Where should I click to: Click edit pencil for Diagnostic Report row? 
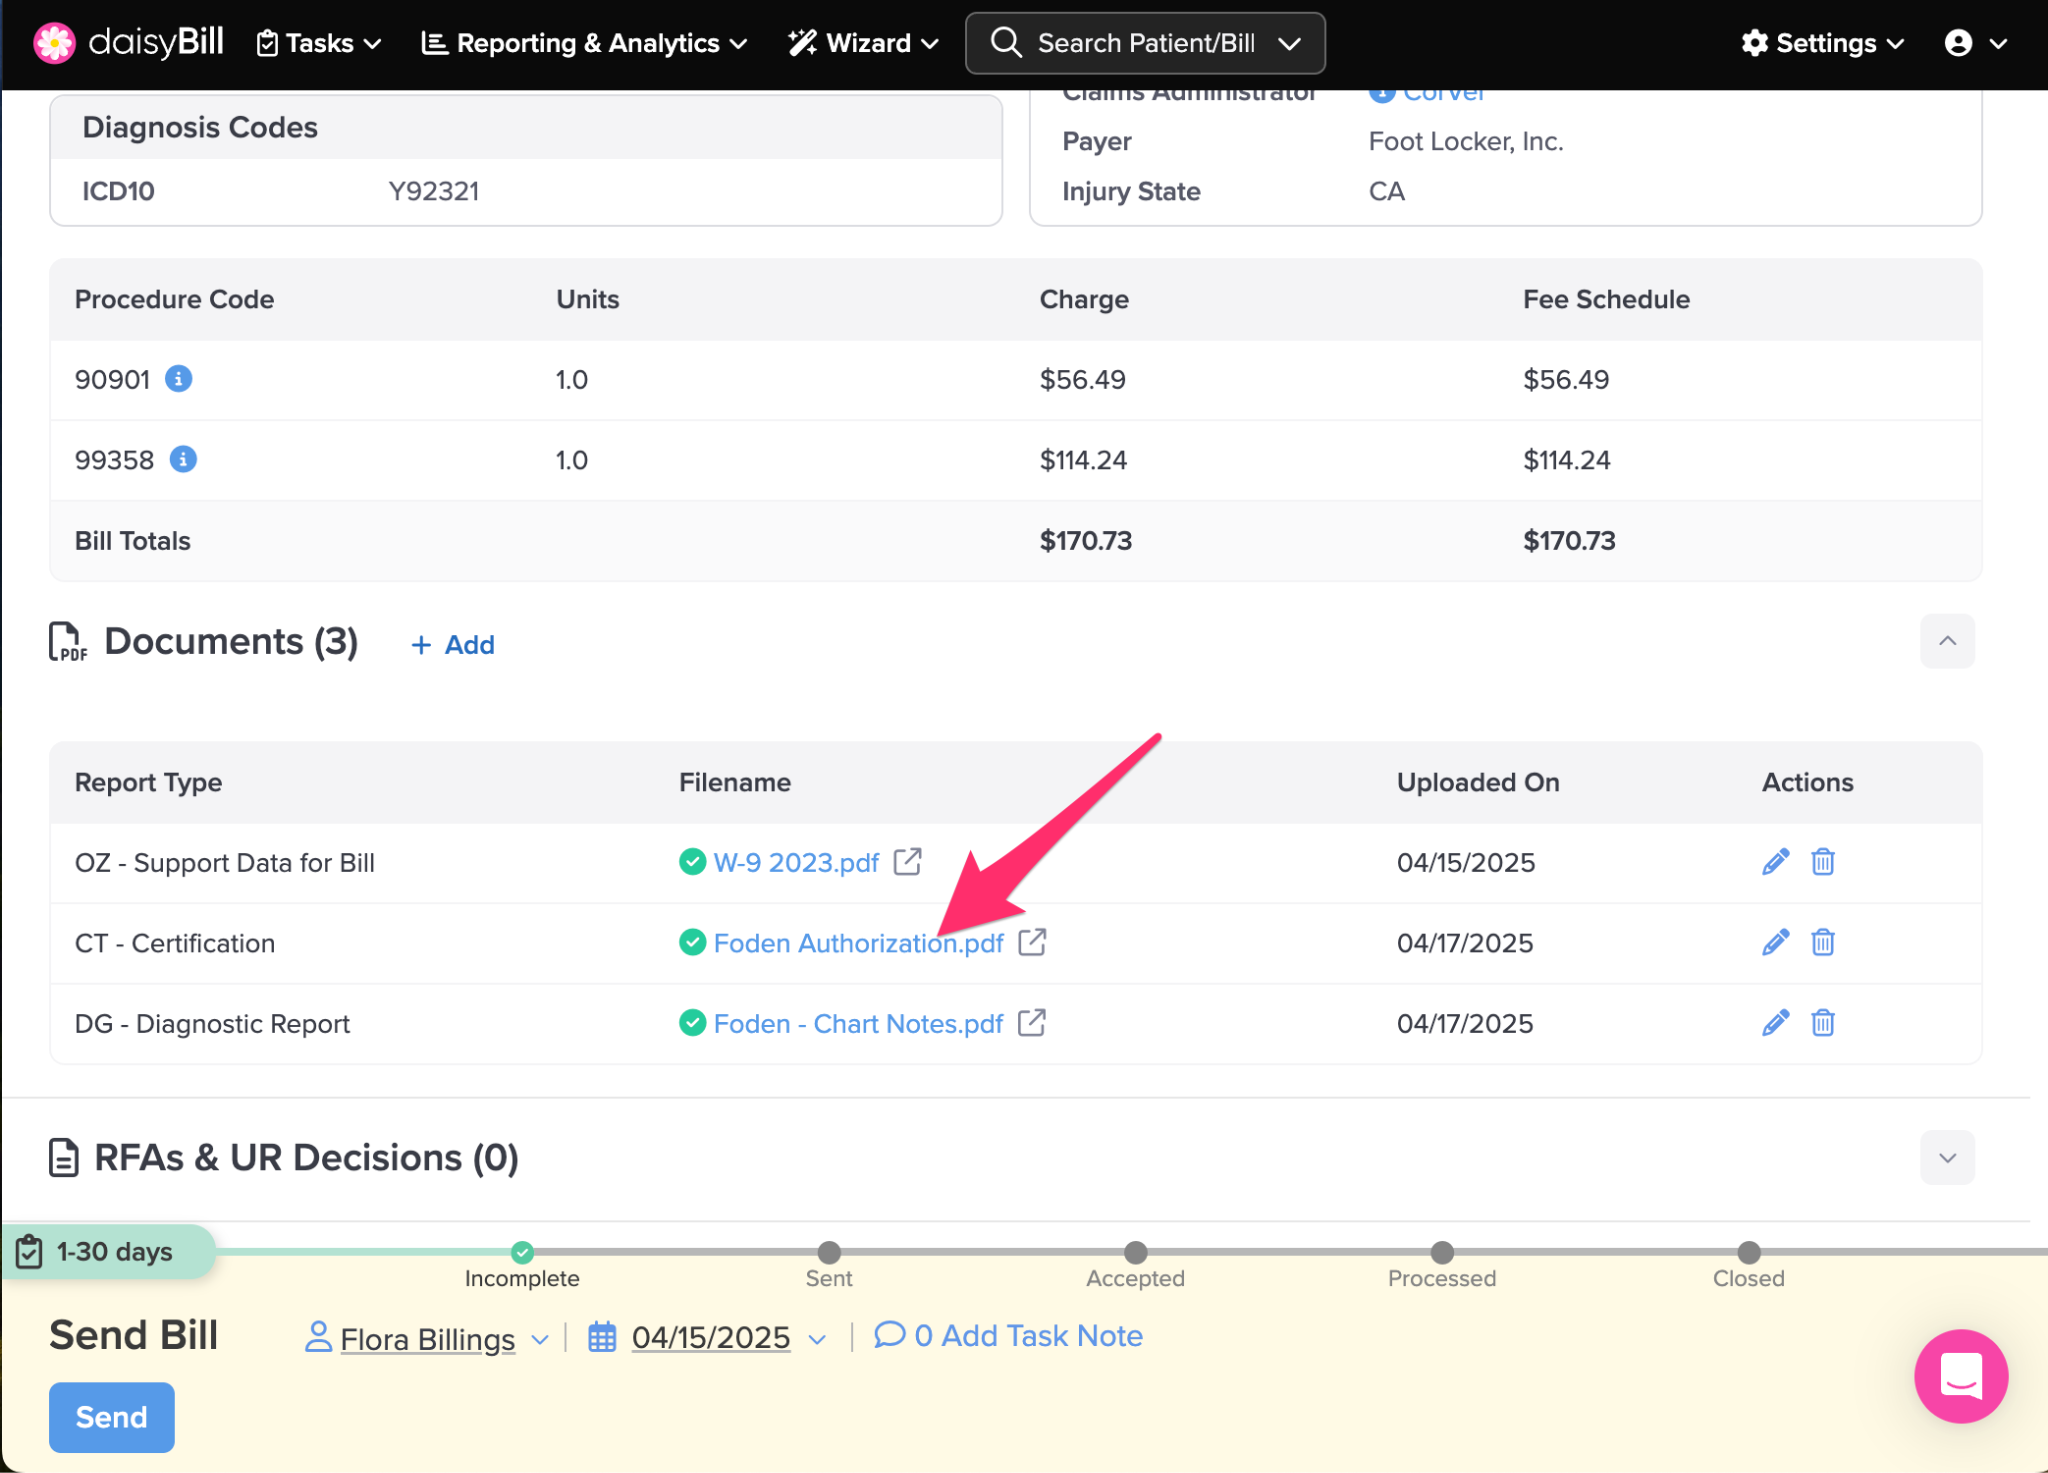(1775, 1023)
